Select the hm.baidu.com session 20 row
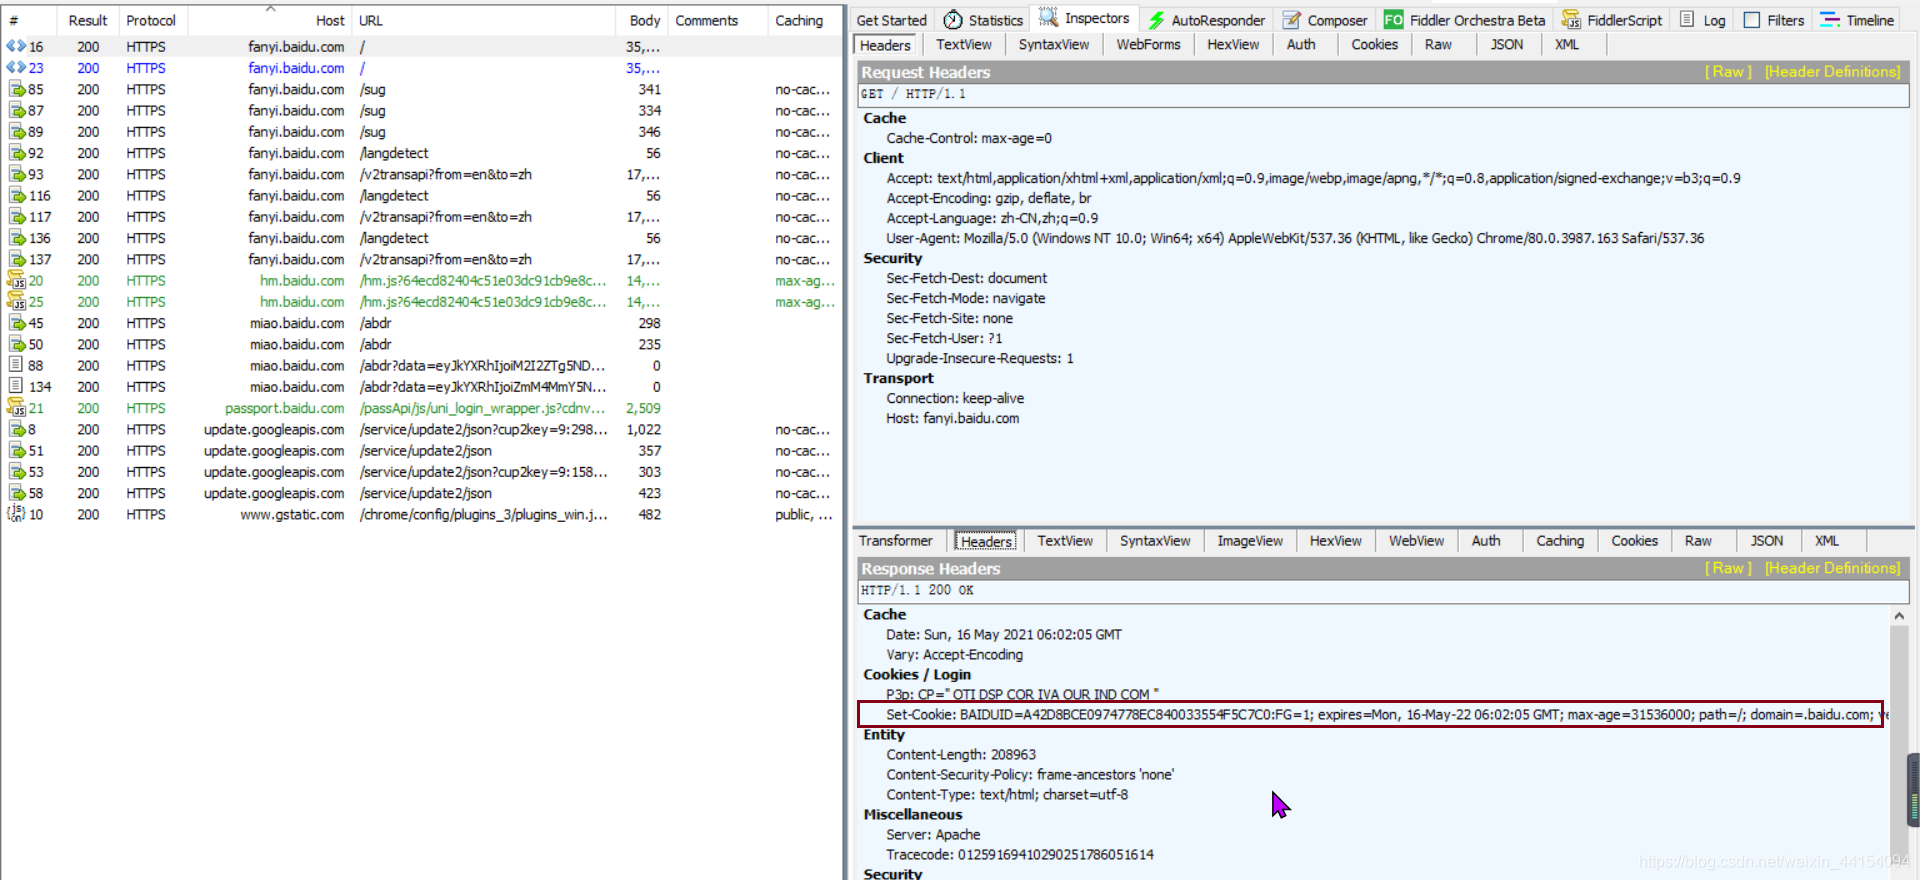The height and width of the screenshot is (880, 1920). [422, 281]
